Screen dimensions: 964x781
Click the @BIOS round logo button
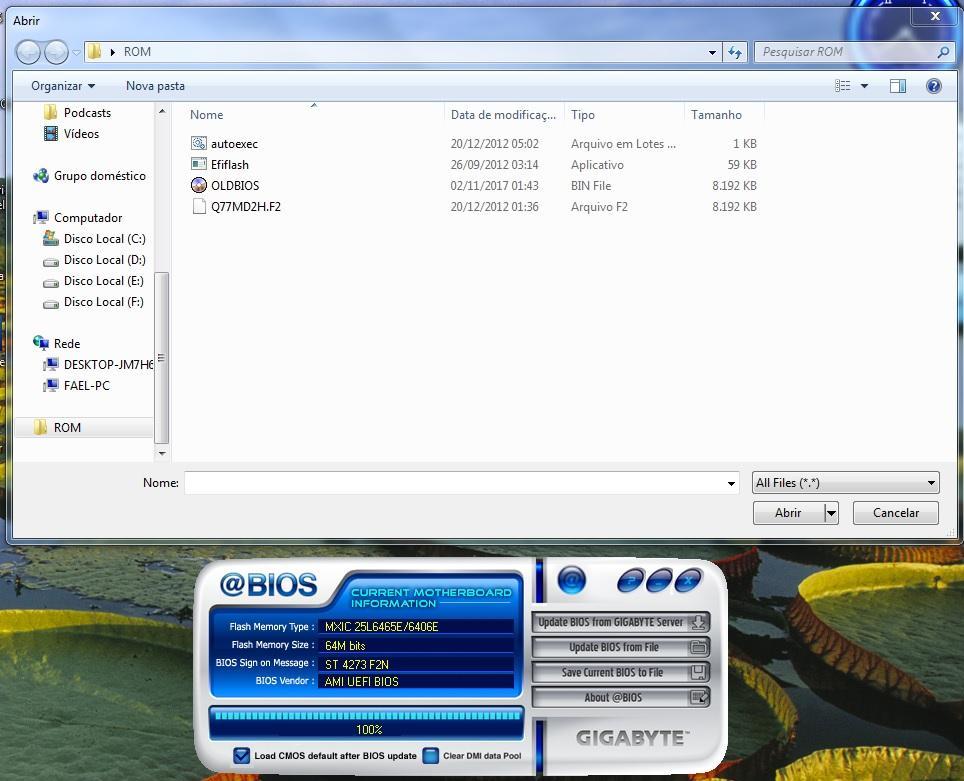pos(571,580)
